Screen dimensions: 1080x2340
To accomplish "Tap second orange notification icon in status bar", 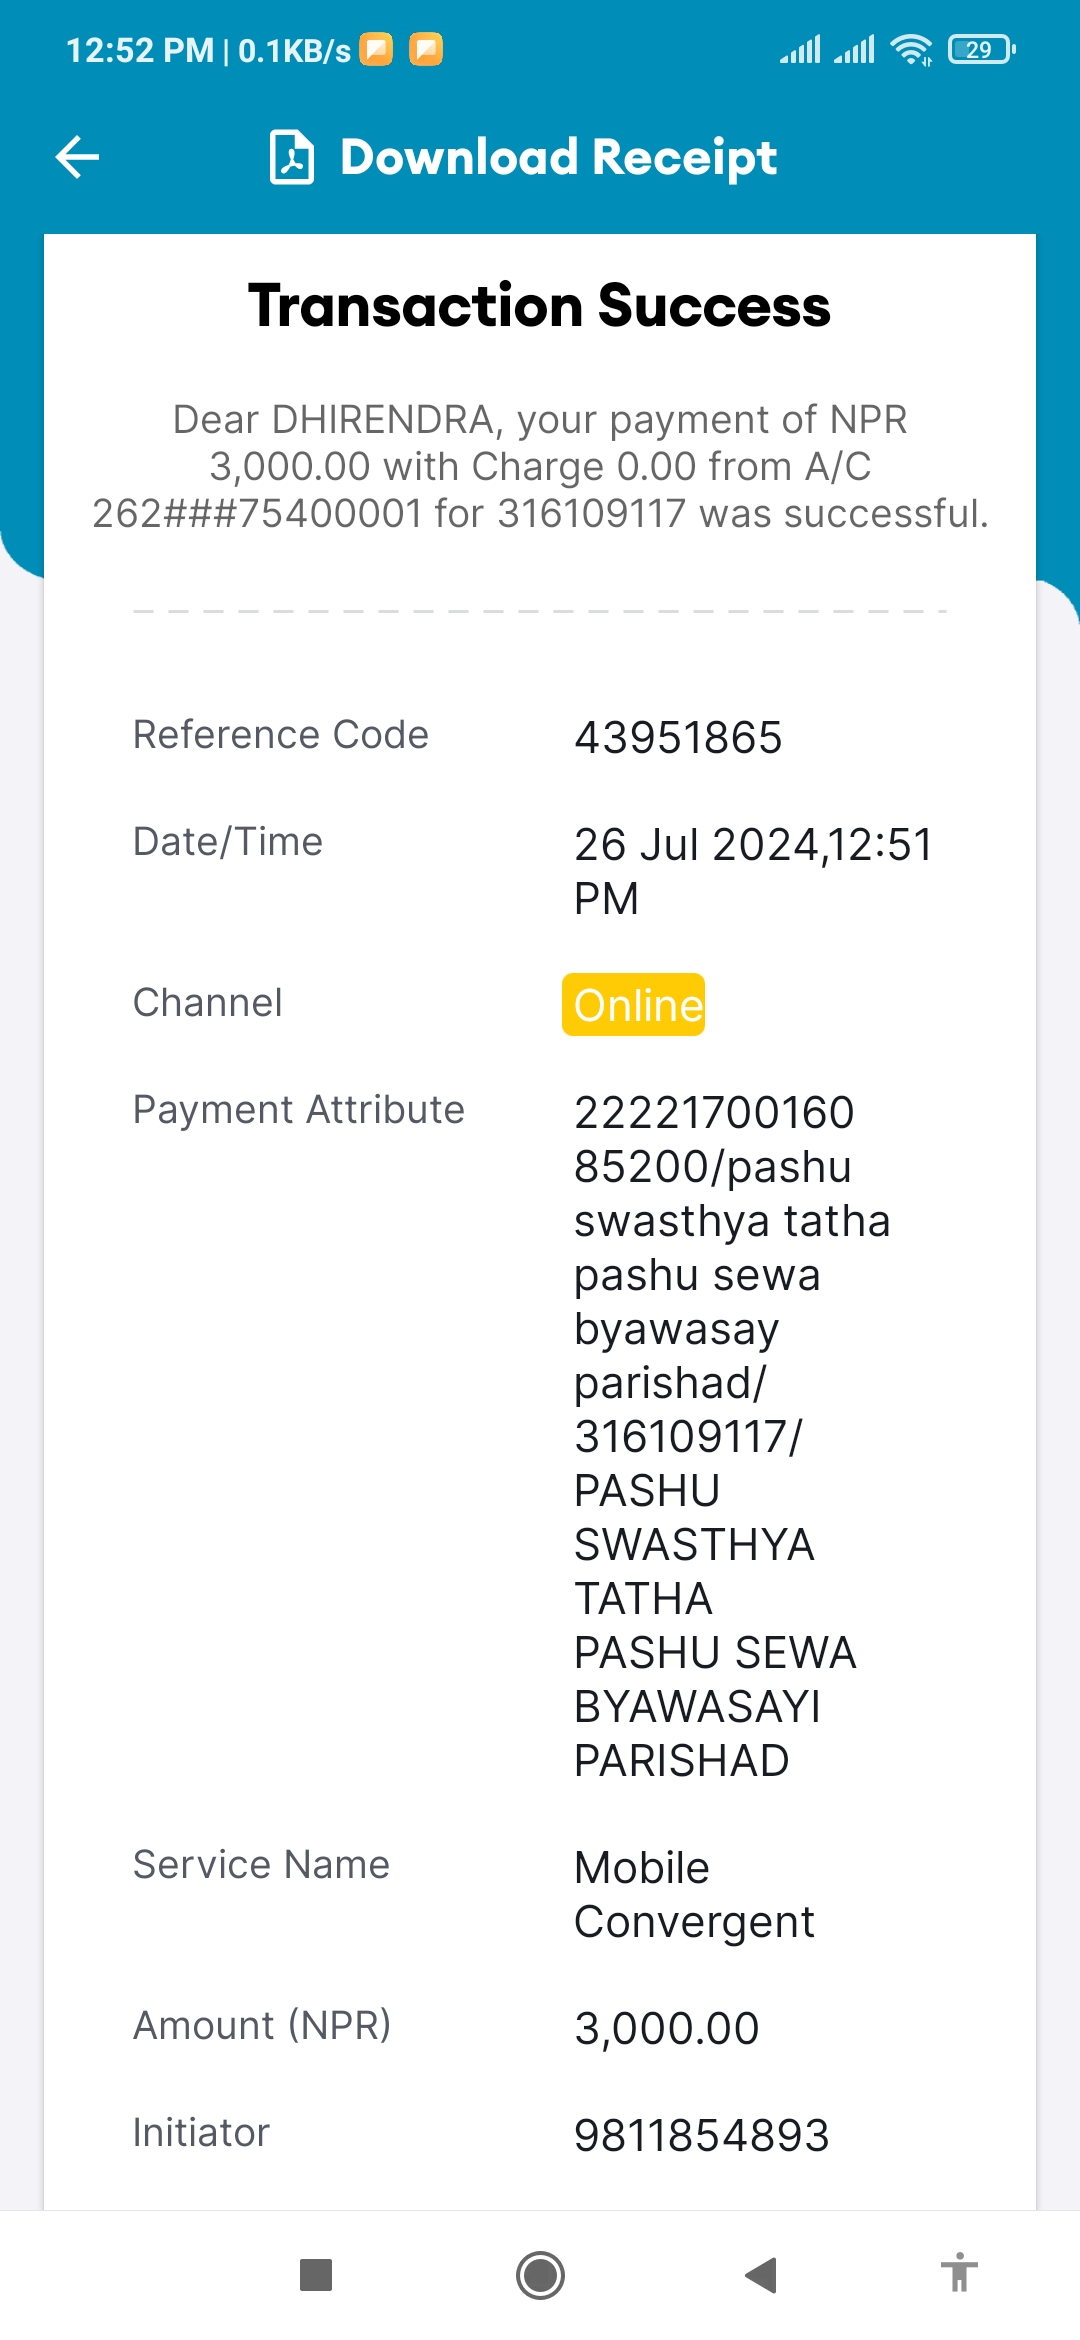I will [426, 49].
